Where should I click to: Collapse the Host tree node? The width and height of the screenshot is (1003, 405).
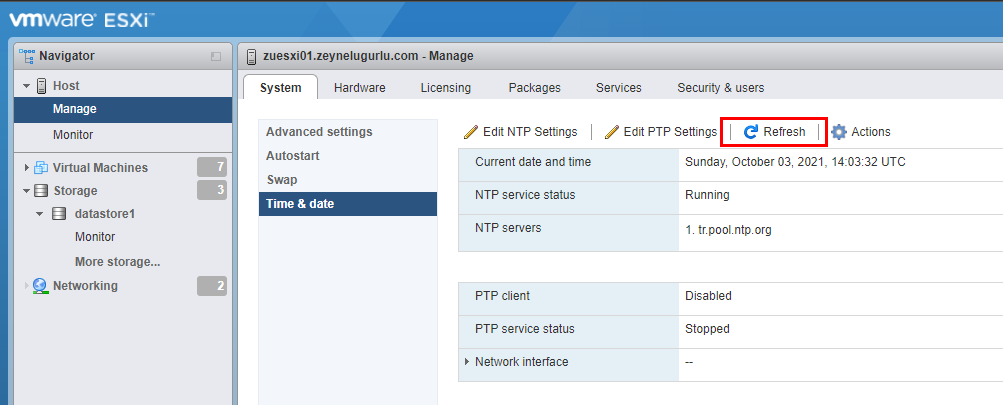coord(26,86)
